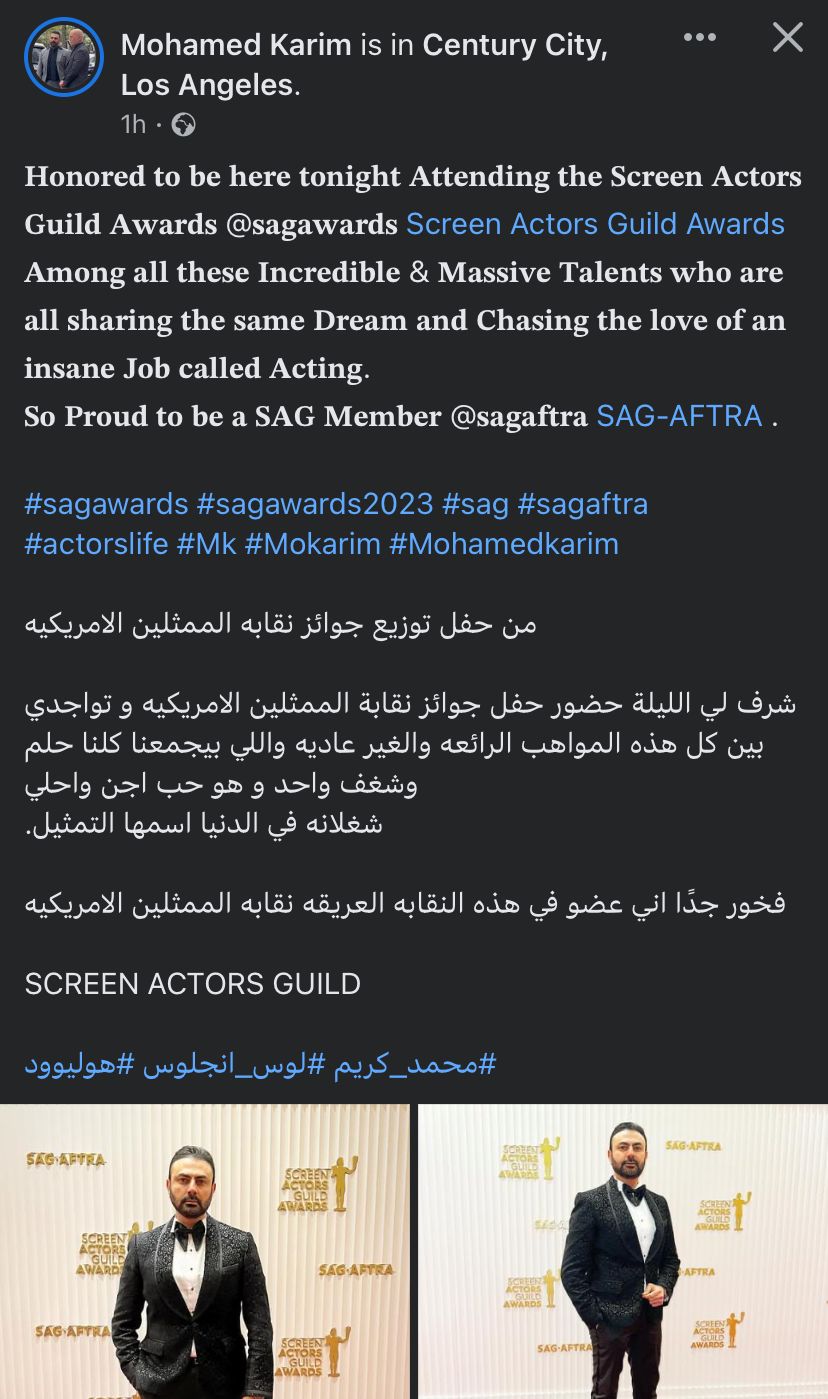Open the Century City, Los Angeles location
The image size is (828, 1399).
(514, 46)
